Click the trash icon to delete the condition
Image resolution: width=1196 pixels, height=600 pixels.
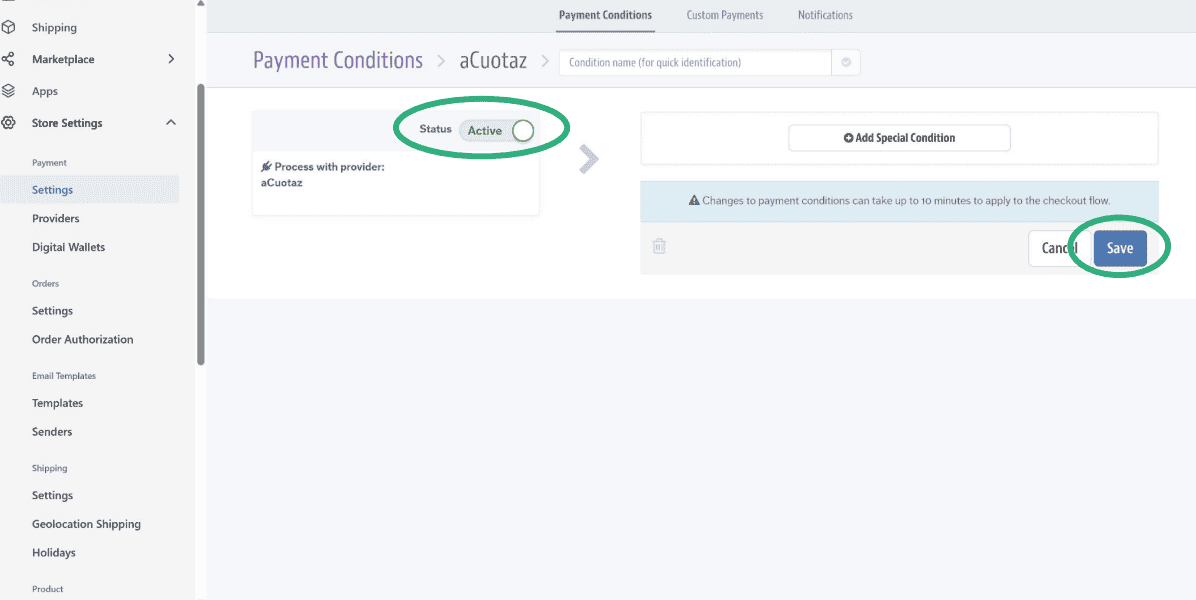point(659,246)
